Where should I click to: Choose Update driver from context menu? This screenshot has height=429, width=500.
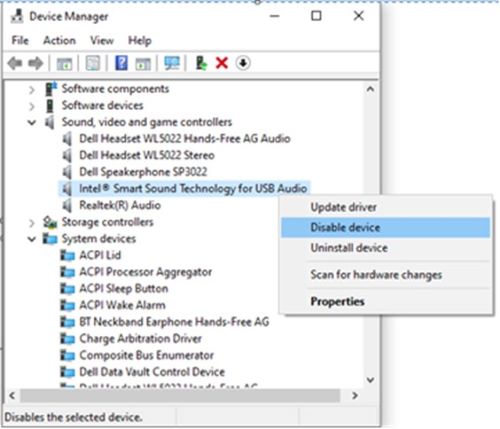coord(386,207)
